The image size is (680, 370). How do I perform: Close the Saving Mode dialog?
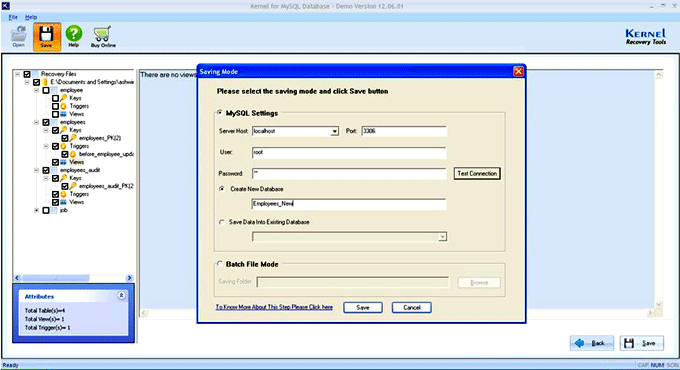tap(518, 72)
